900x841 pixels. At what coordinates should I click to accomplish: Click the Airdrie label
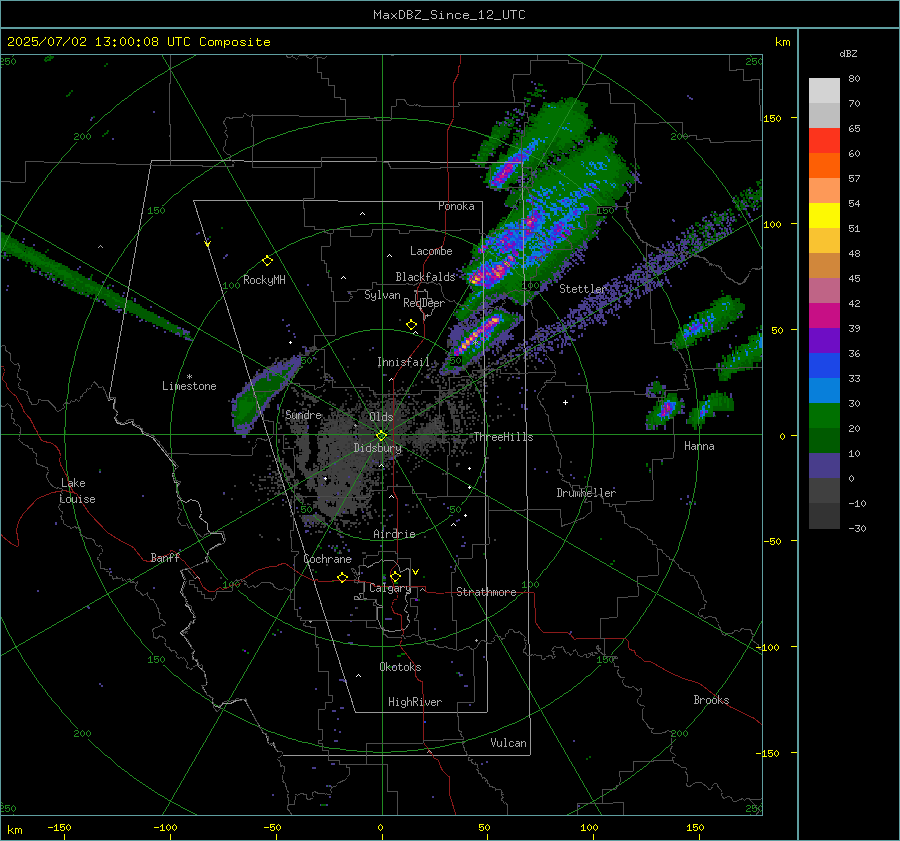point(394,534)
